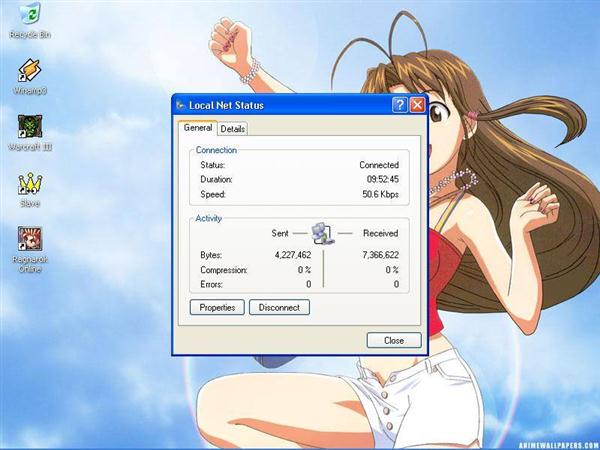Click the Bytes: label
This screenshot has height=450, width=600.
tap(211, 255)
